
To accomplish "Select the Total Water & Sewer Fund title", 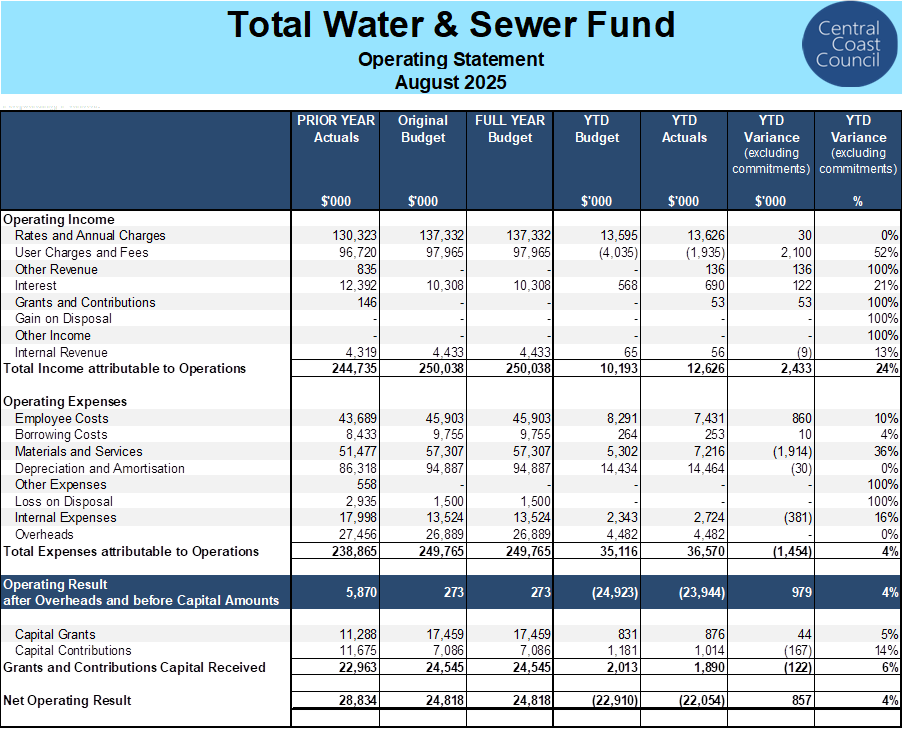I will (451, 24).
